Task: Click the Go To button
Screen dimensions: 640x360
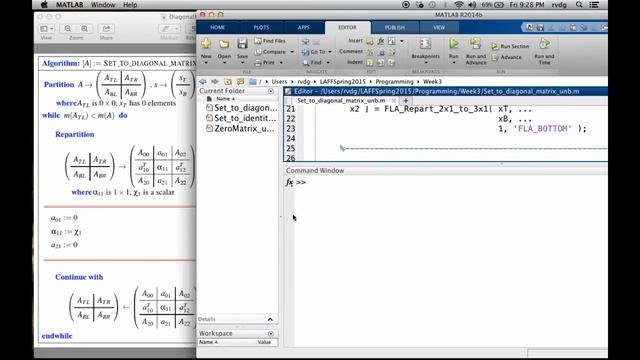Action: pos(314,52)
